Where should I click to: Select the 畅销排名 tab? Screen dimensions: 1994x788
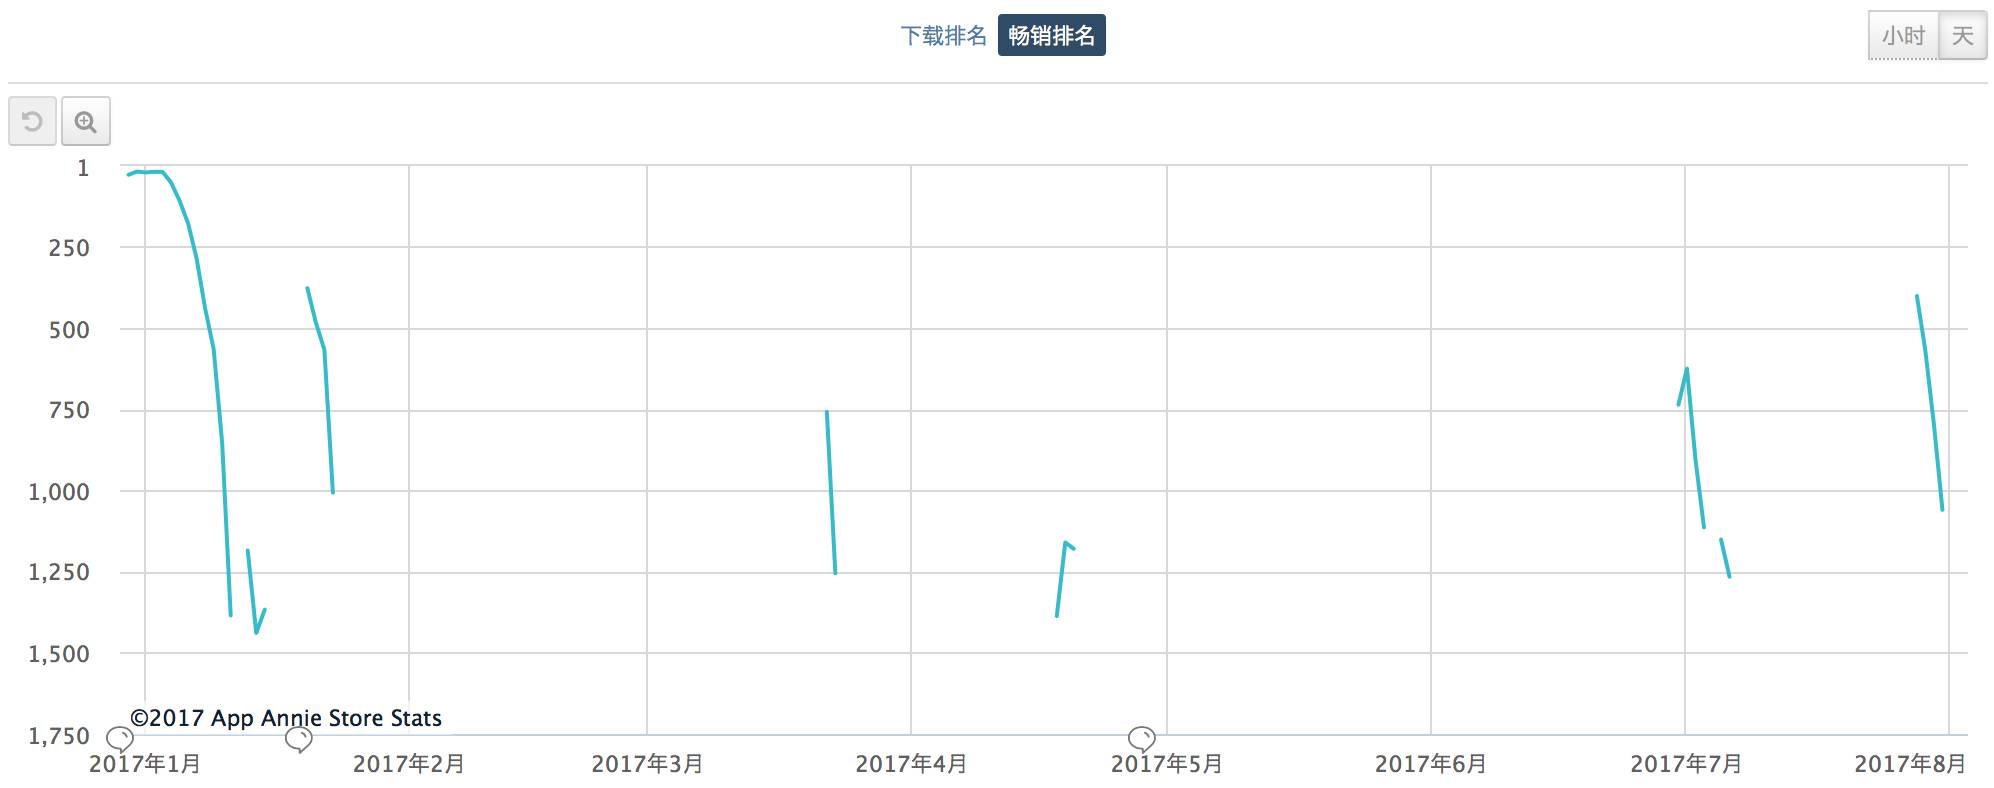(1051, 36)
